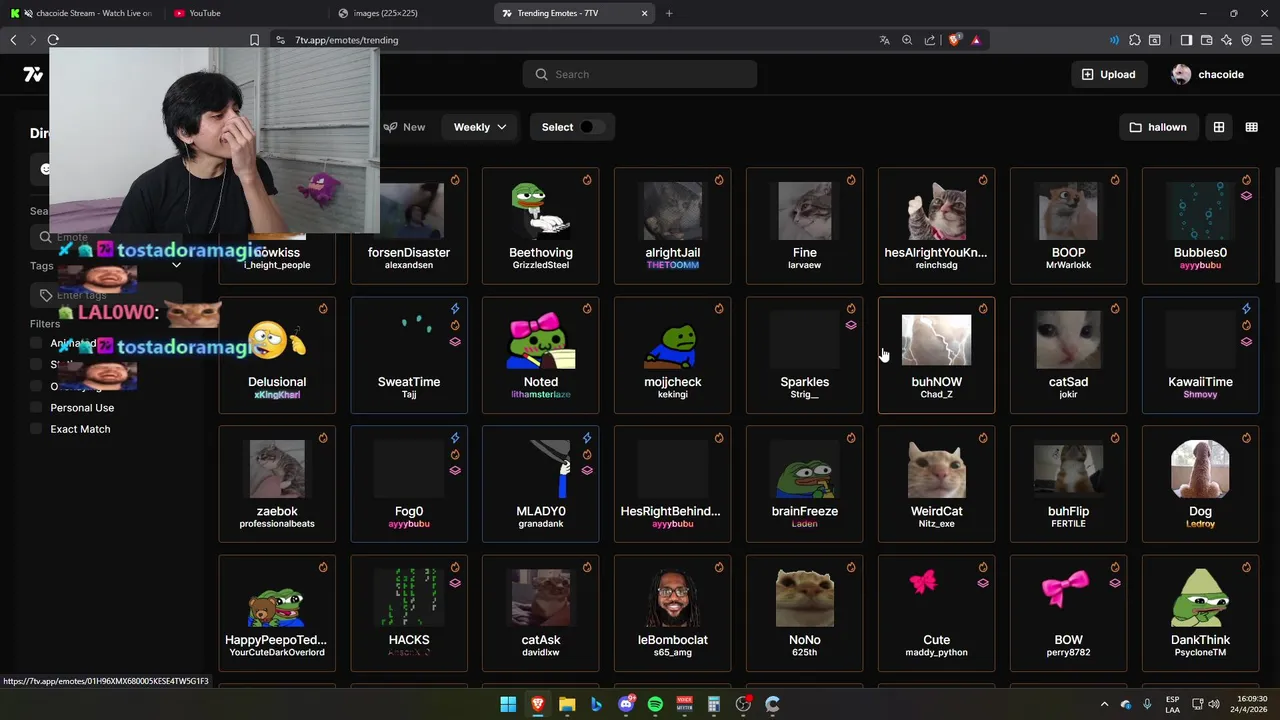This screenshot has width=1280, height=720.
Task: Open uploader perry8782's profile
Action: click(x=1068, y=652)
